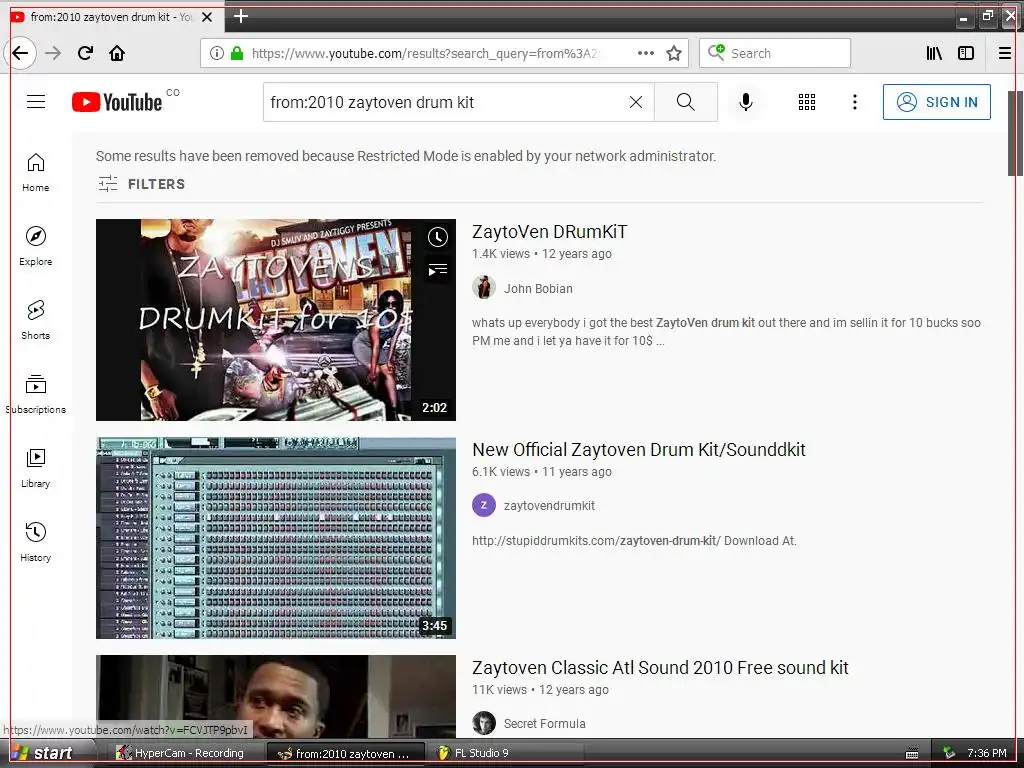Click John Bobian's channel avatar

(x=484, y=287)
